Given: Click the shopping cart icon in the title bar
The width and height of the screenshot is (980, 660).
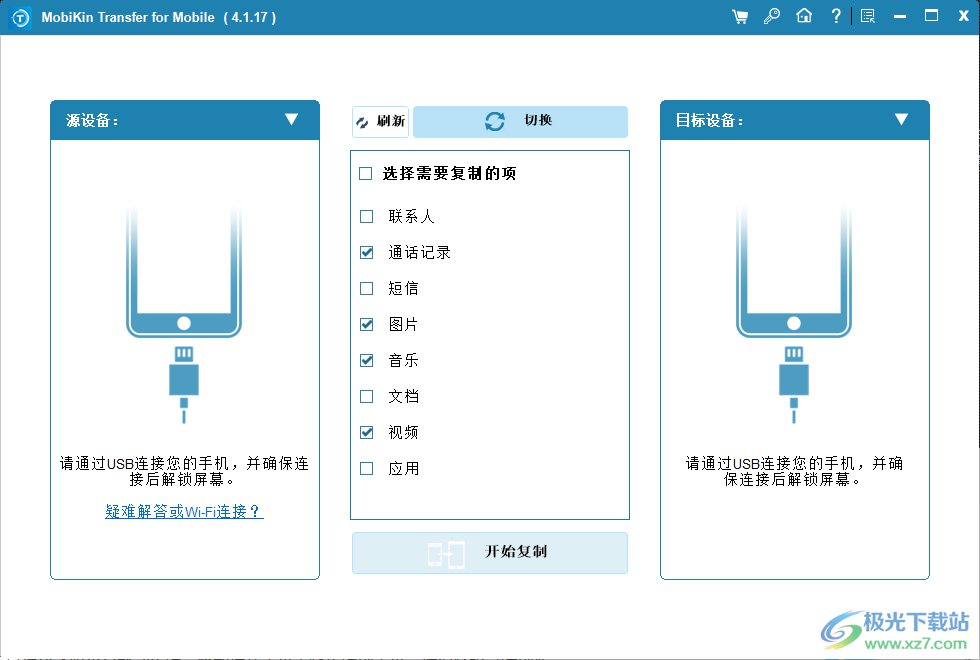Looking at the screenshot, I should click(x=740, y=16).
